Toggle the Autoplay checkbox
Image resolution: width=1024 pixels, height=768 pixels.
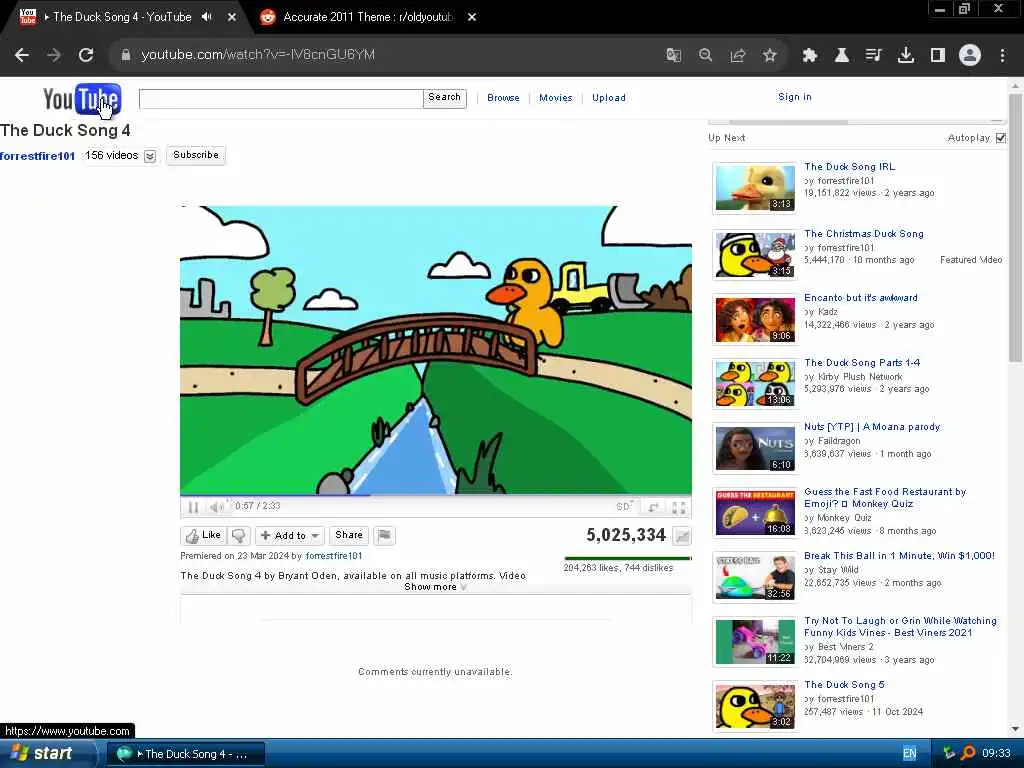(1001, 138)
